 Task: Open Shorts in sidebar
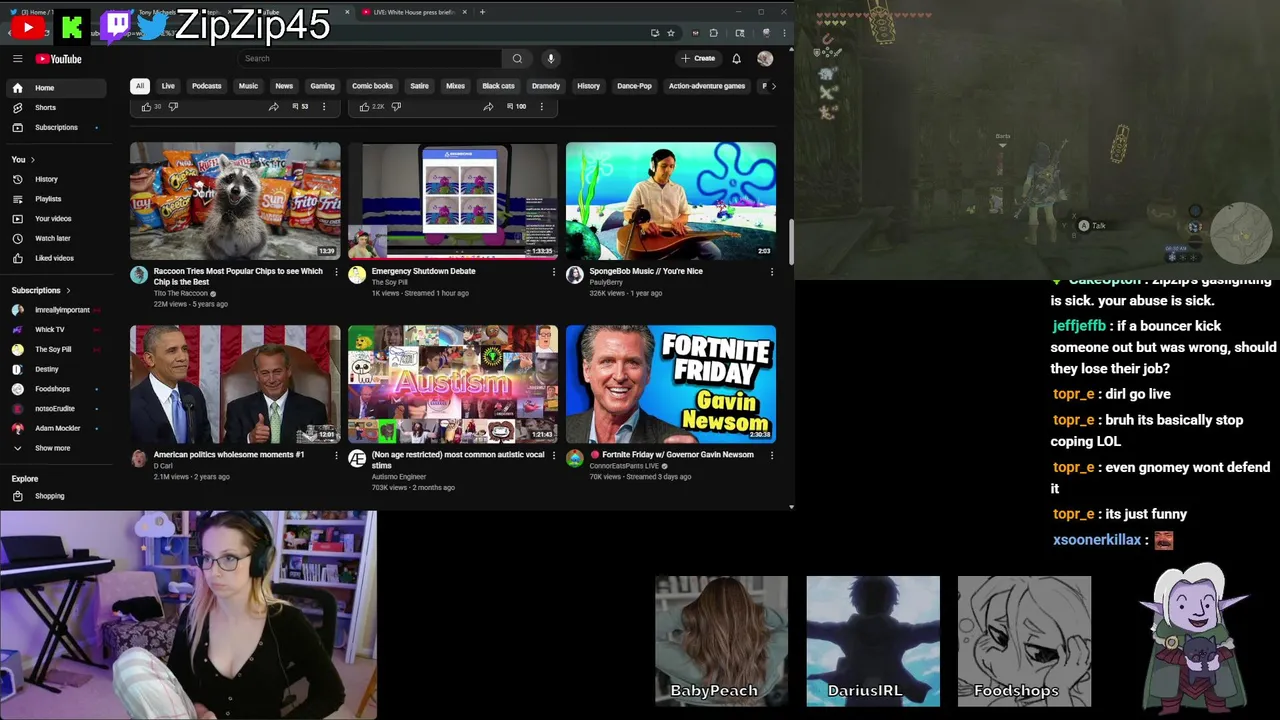click(x=57, y=108)
